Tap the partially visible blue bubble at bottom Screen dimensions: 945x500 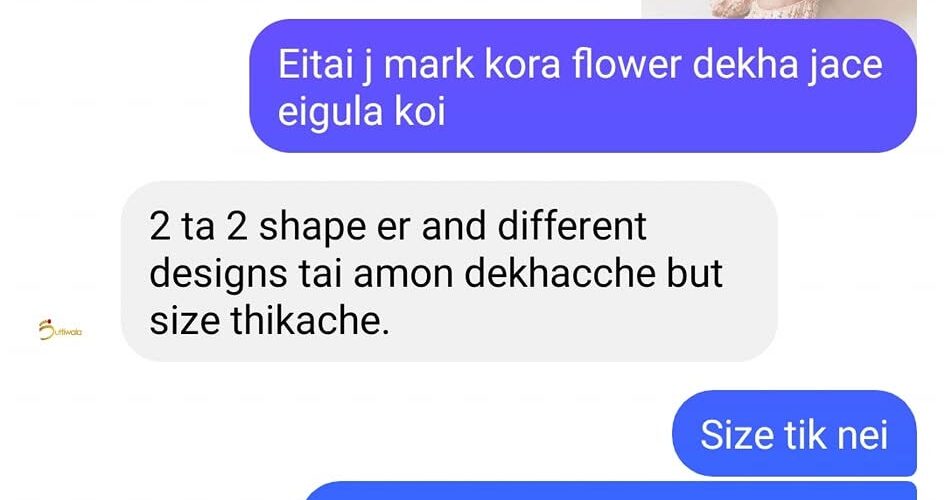coord(610,491)
